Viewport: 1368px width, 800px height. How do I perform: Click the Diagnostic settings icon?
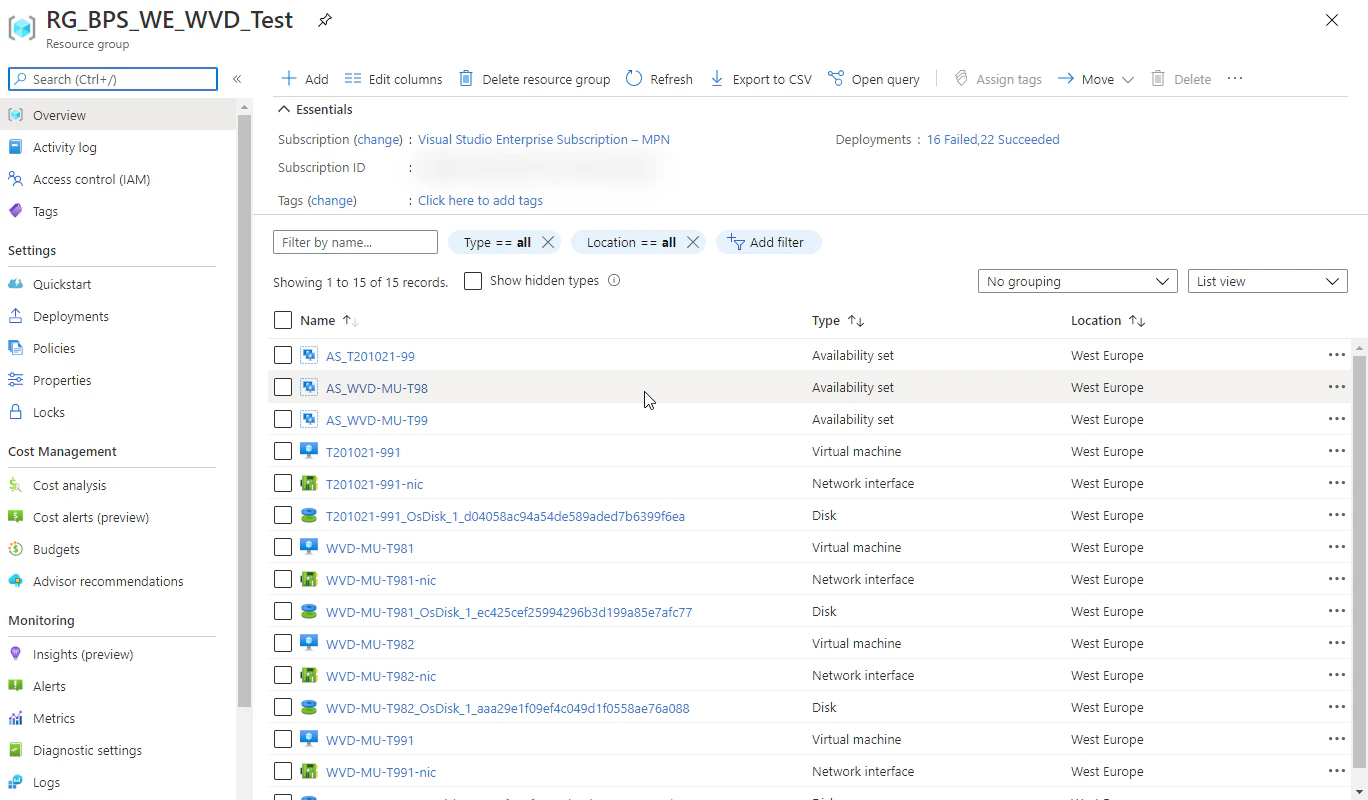[15, 750]
